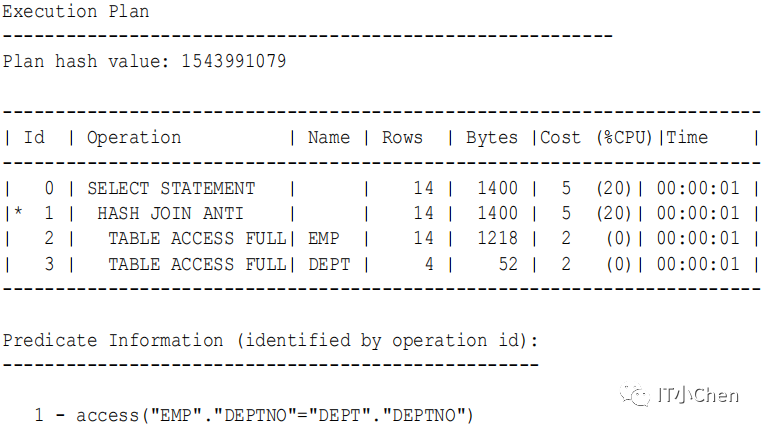This screenshot has height=428, width=764.
Task: Click the 52 bytes value for DEPT
Action: [x=508, y=264]
